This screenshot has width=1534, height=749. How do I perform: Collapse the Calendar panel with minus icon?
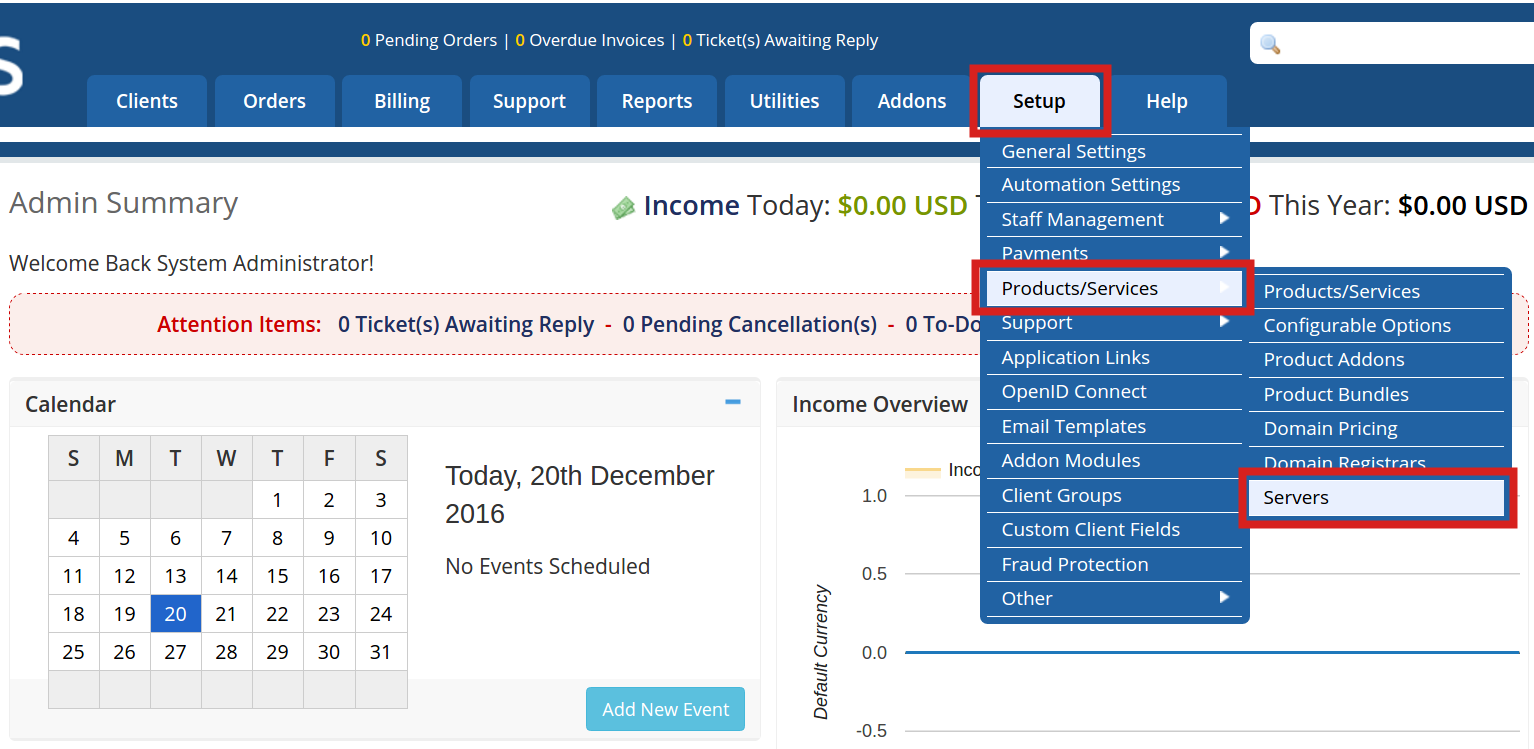[x=733, y=402]
